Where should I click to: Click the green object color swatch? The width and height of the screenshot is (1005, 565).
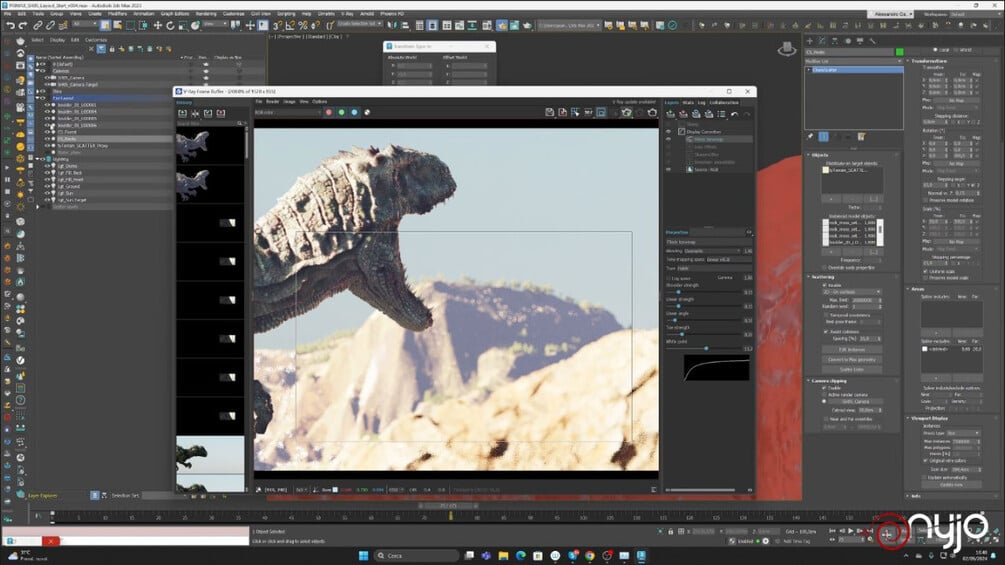click(900, 52)
